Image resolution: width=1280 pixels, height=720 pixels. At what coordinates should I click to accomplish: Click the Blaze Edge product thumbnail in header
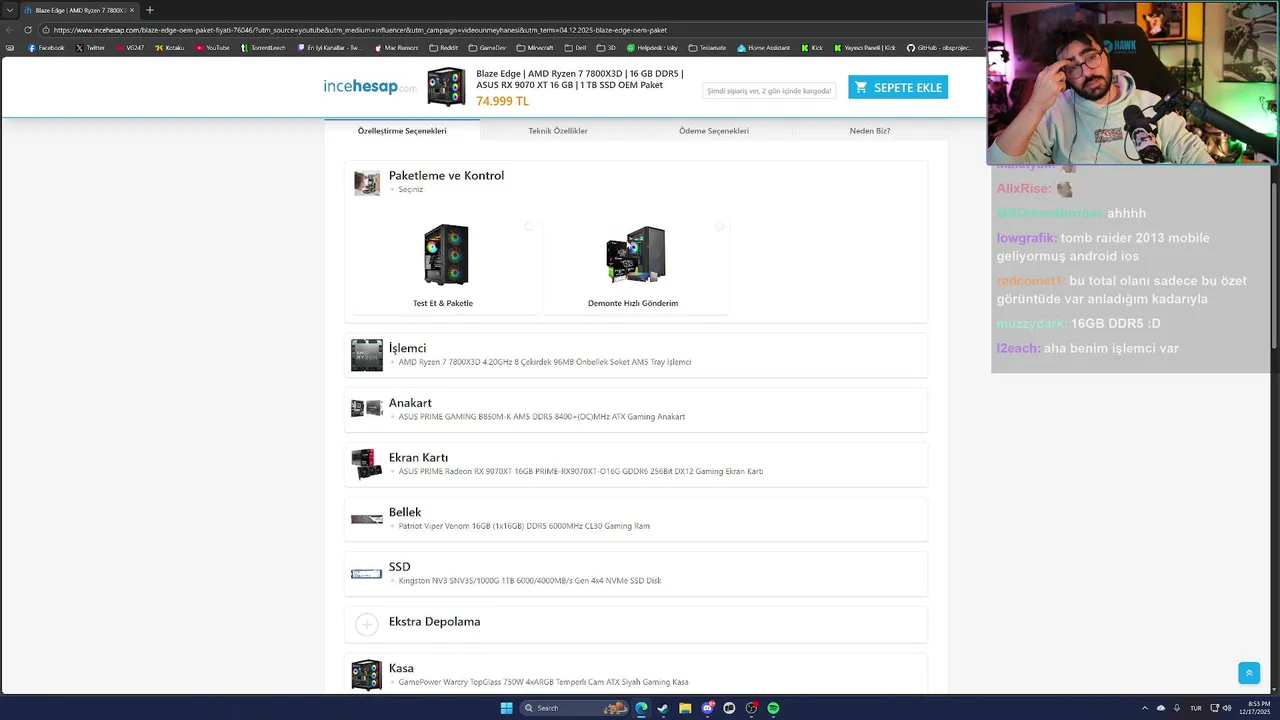(x=446, y=87)
